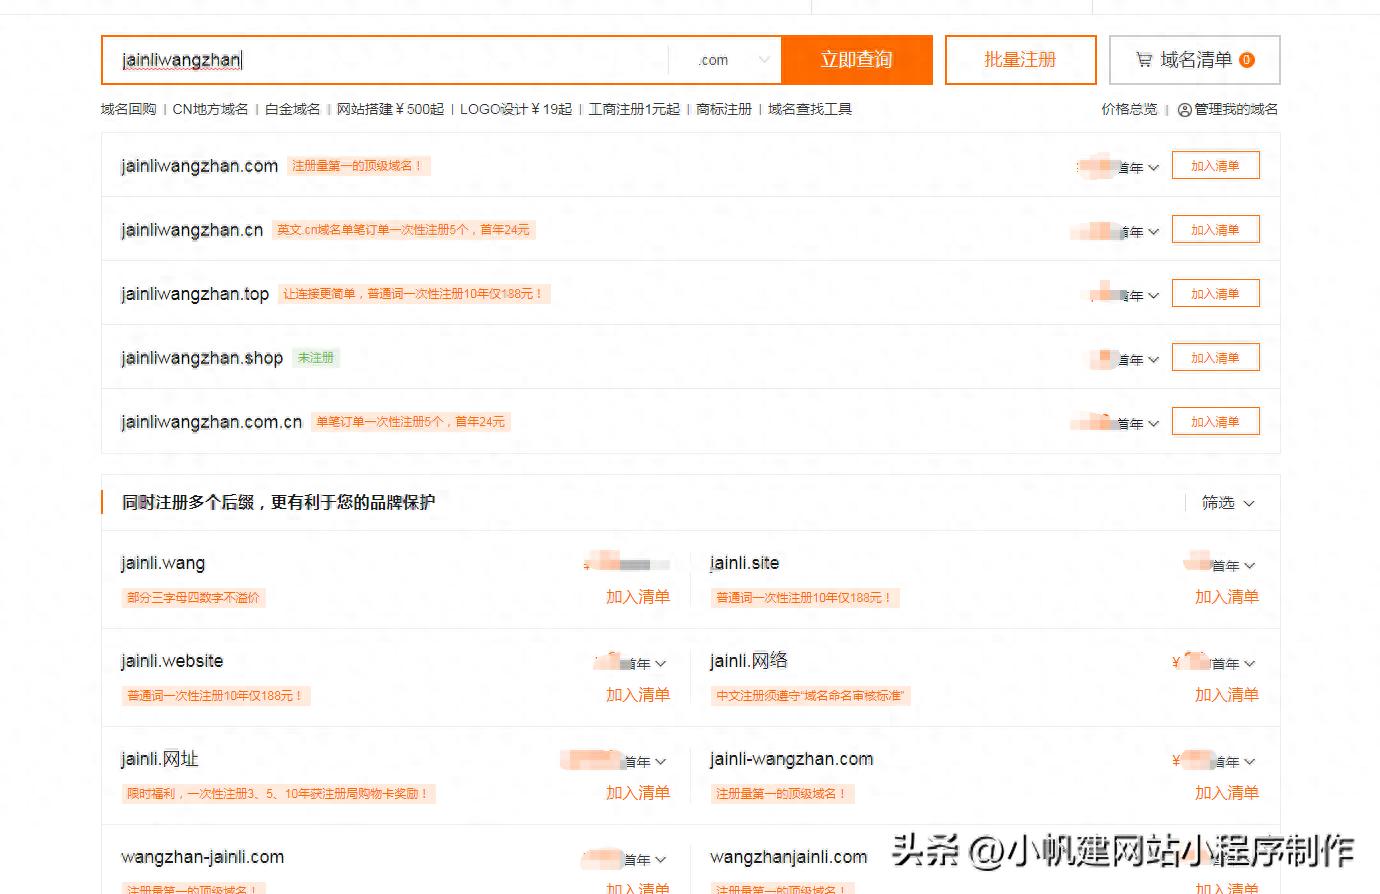Click the 让连接更简单 promo tag on jainliwangzhan.top
1380x894 pixels.
tap(414, 294)
